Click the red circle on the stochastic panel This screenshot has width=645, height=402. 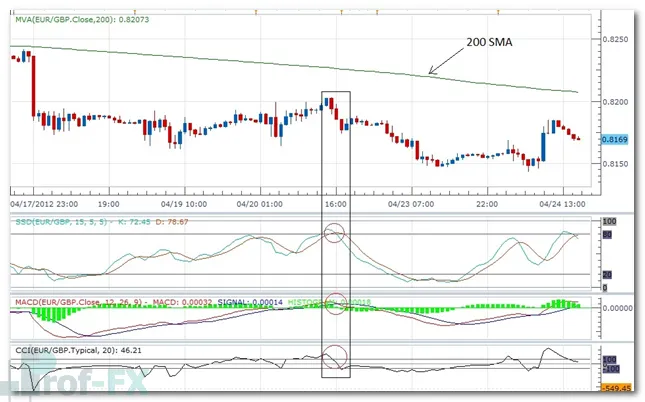pyautogui.click(x=336, y=236)
